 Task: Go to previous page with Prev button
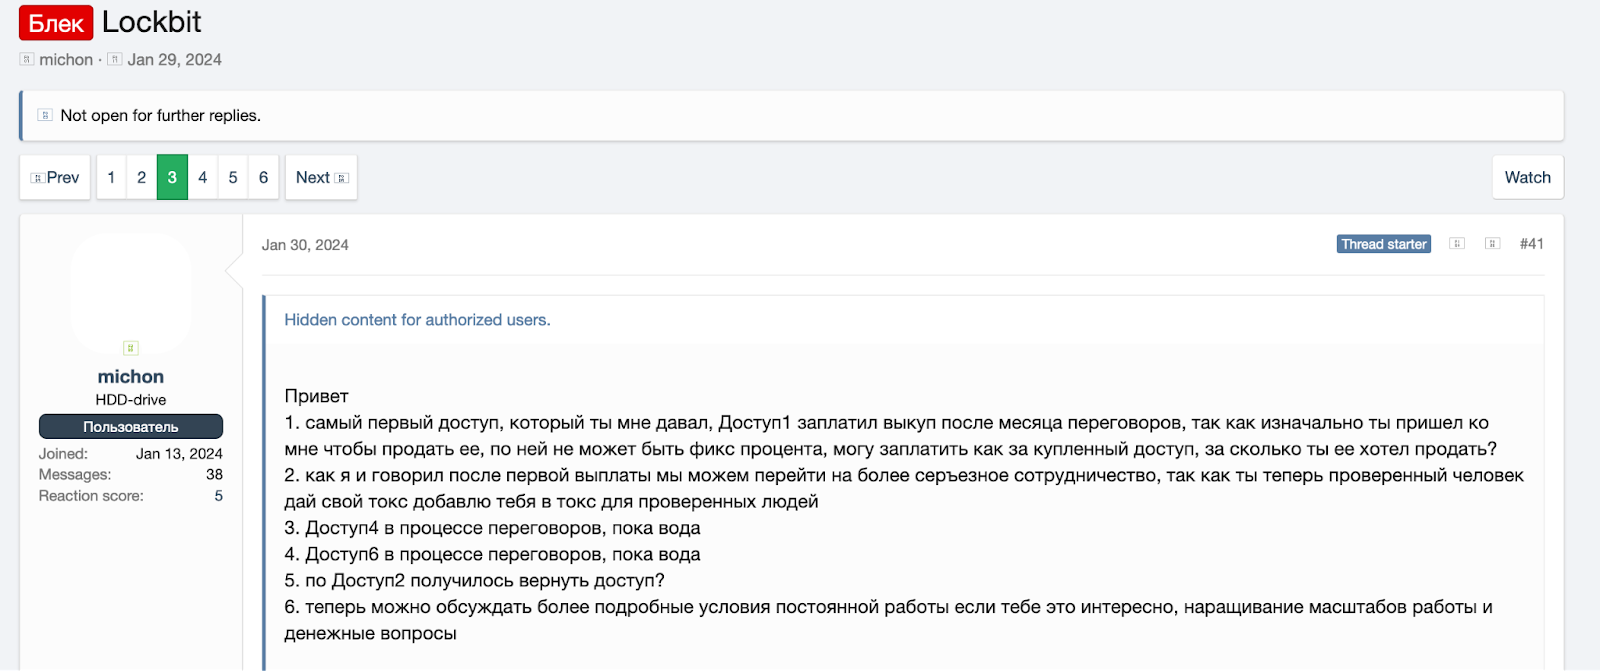click(55, 177)
